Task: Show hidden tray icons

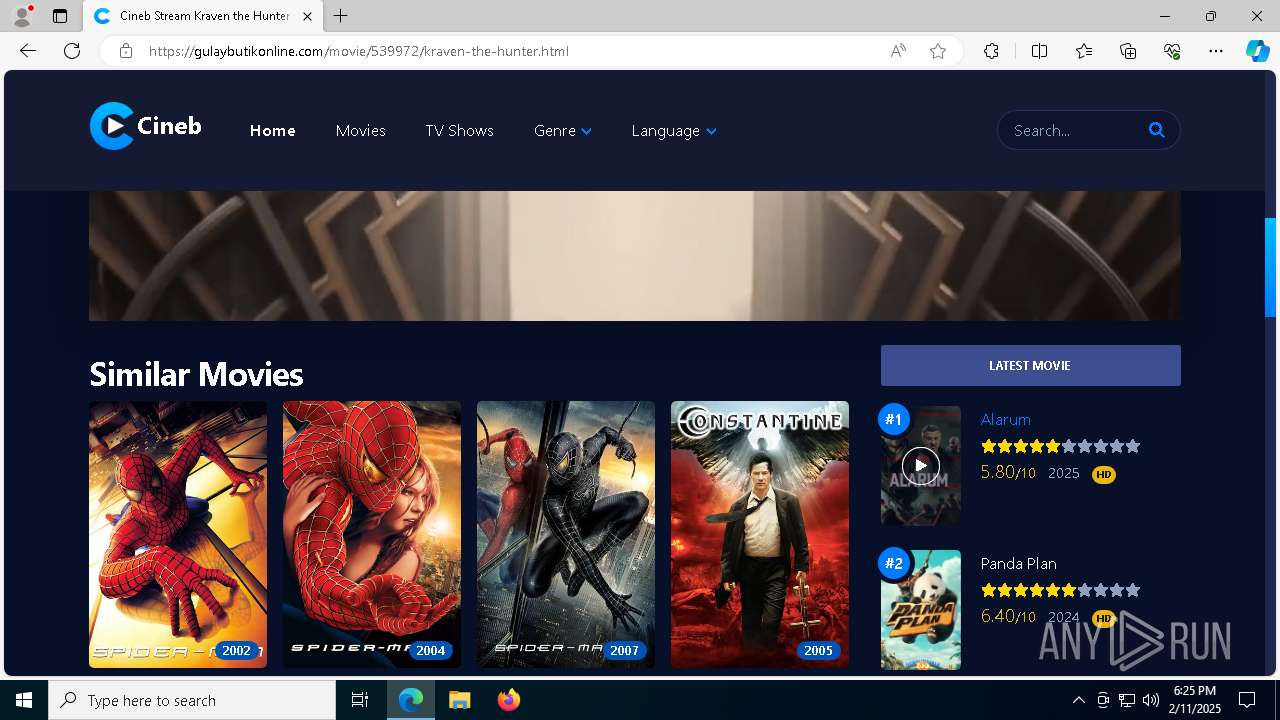Action: 1078,700
